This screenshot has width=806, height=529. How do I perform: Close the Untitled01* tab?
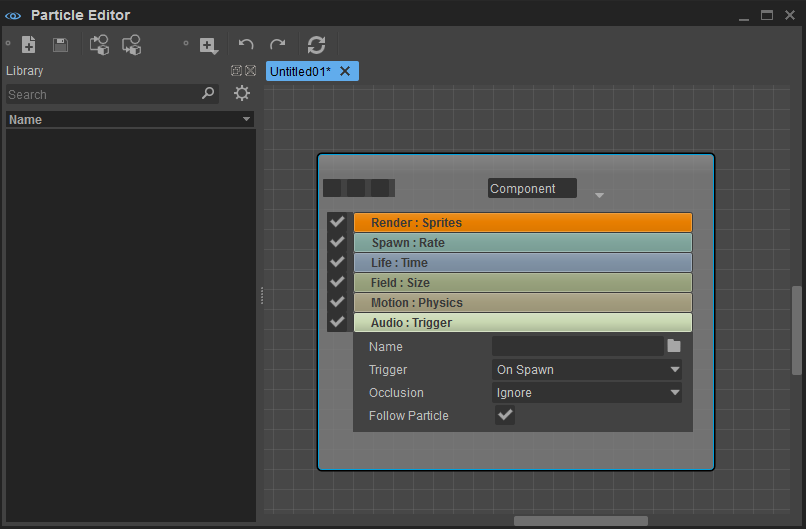(x=345, y=71)
